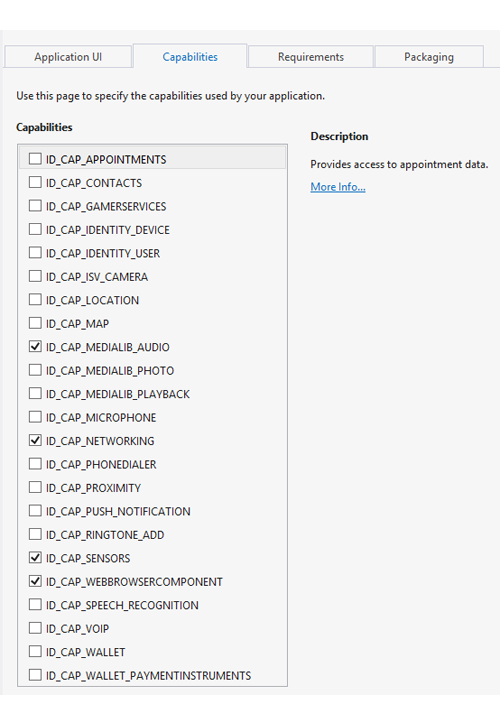Disable ID_CAP_WEBBROWSERCOMPONENT capability

click(35, 581)
